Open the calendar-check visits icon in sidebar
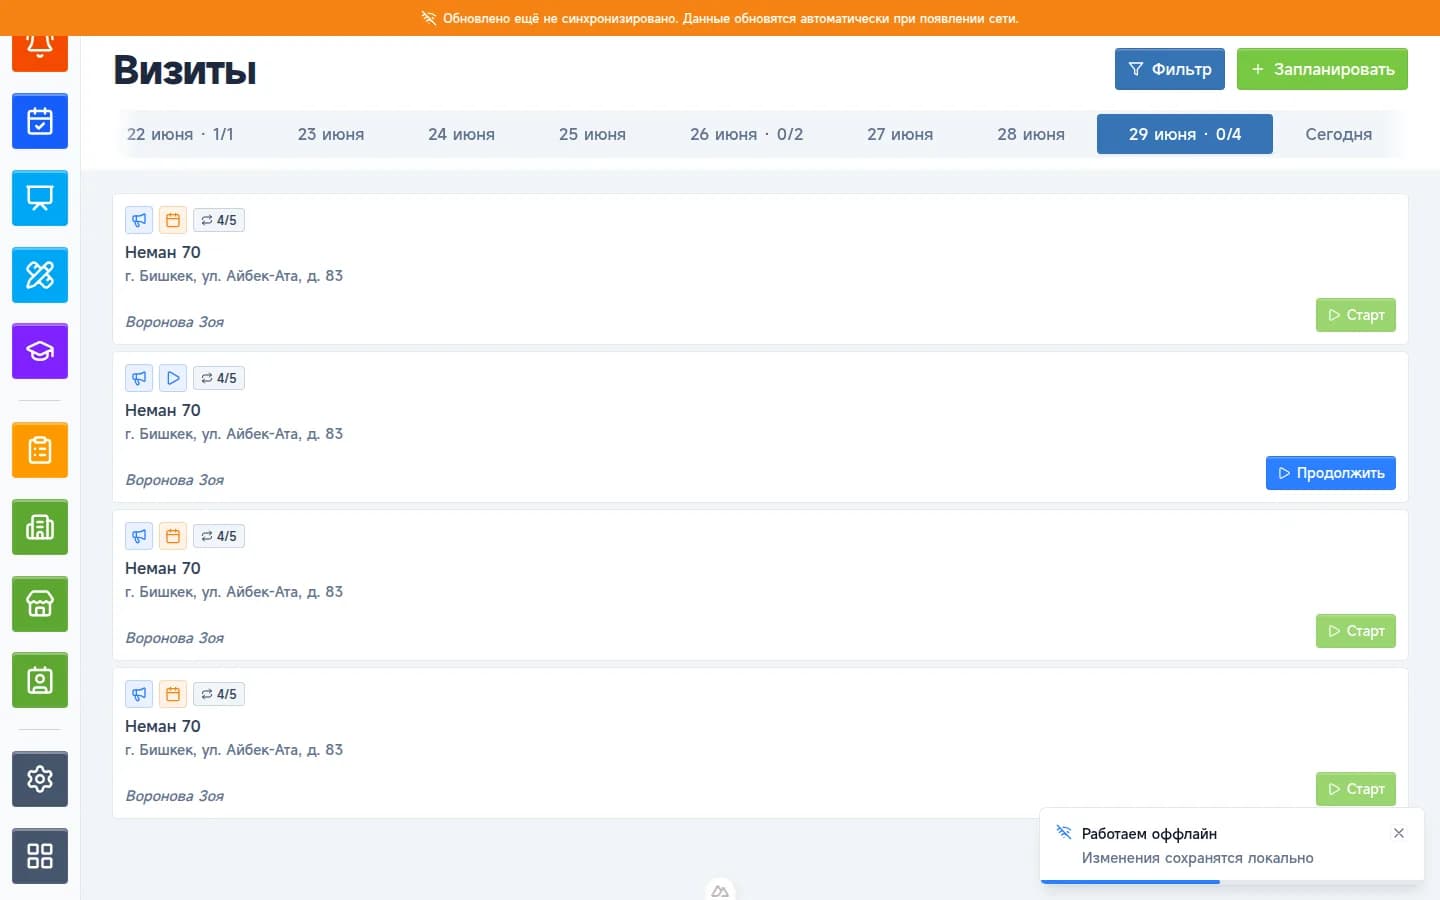 (40, 121)
